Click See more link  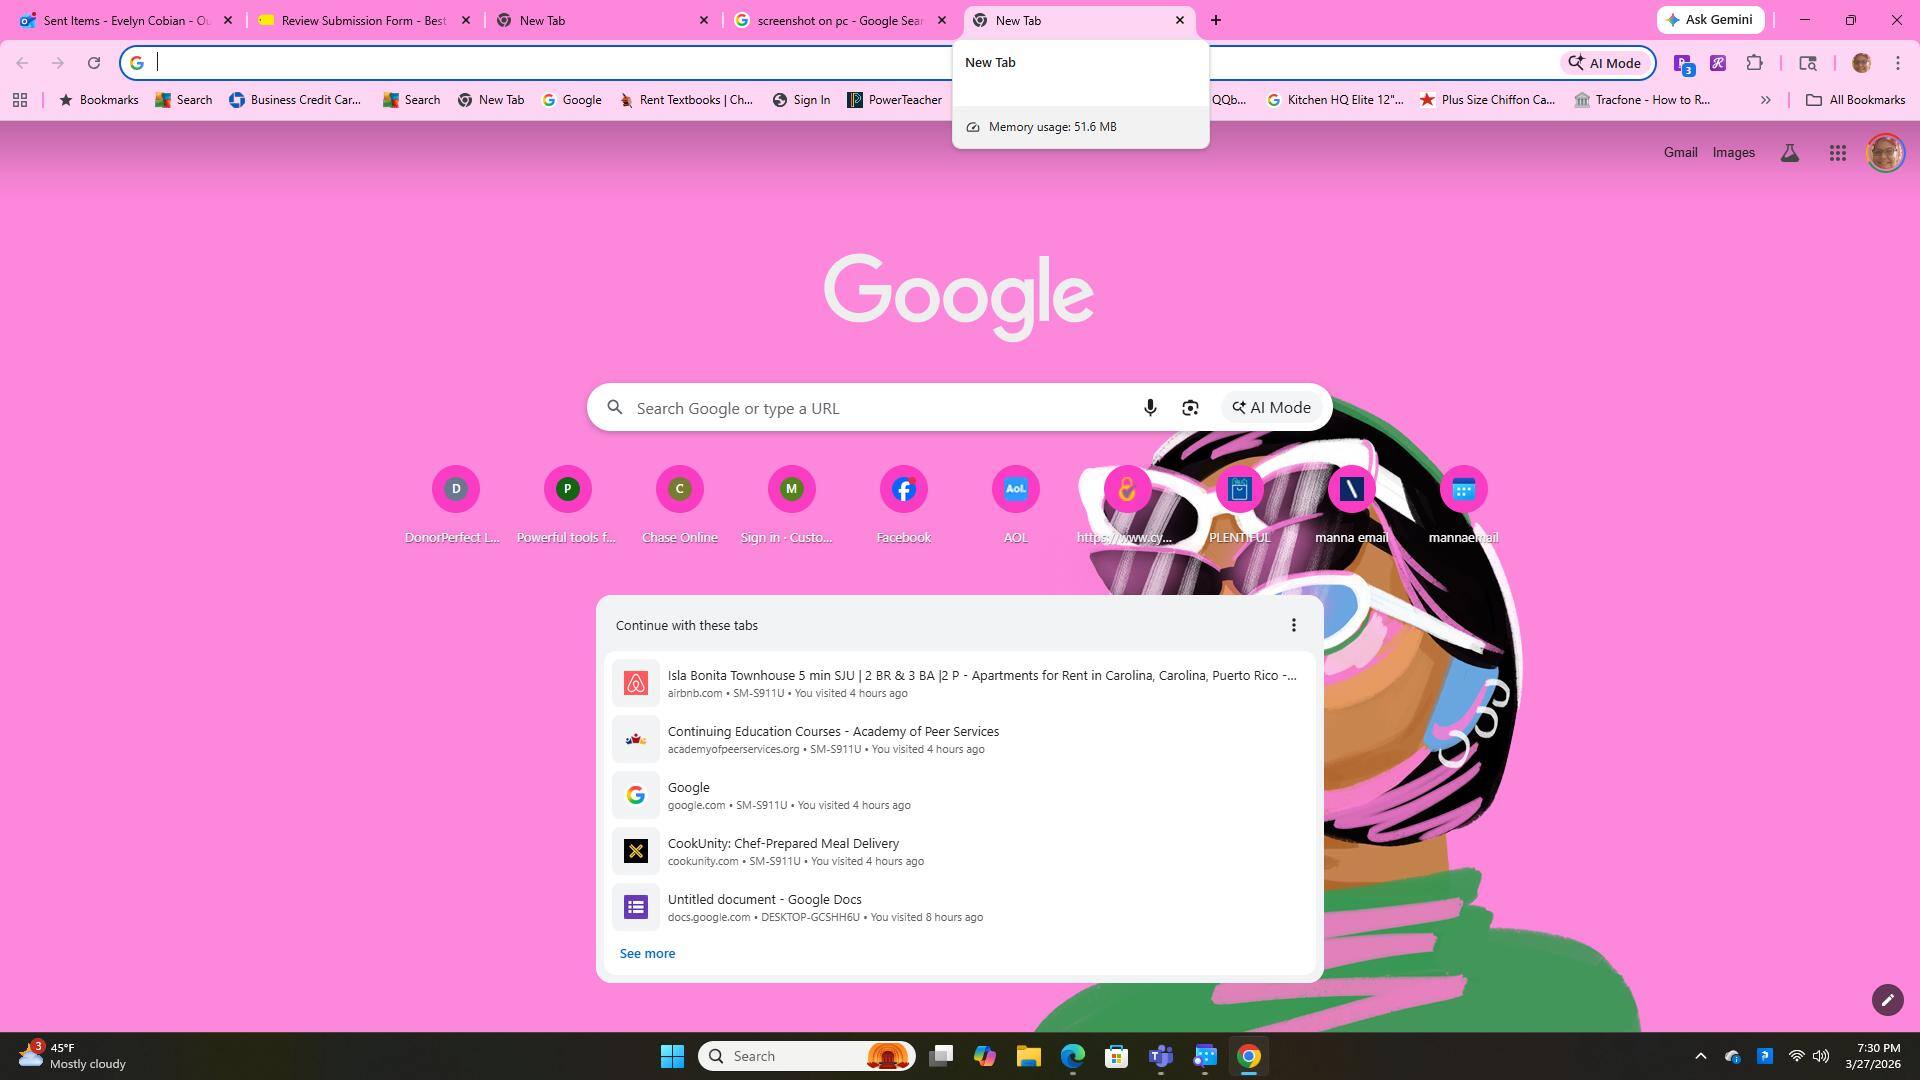pos(647,953)
